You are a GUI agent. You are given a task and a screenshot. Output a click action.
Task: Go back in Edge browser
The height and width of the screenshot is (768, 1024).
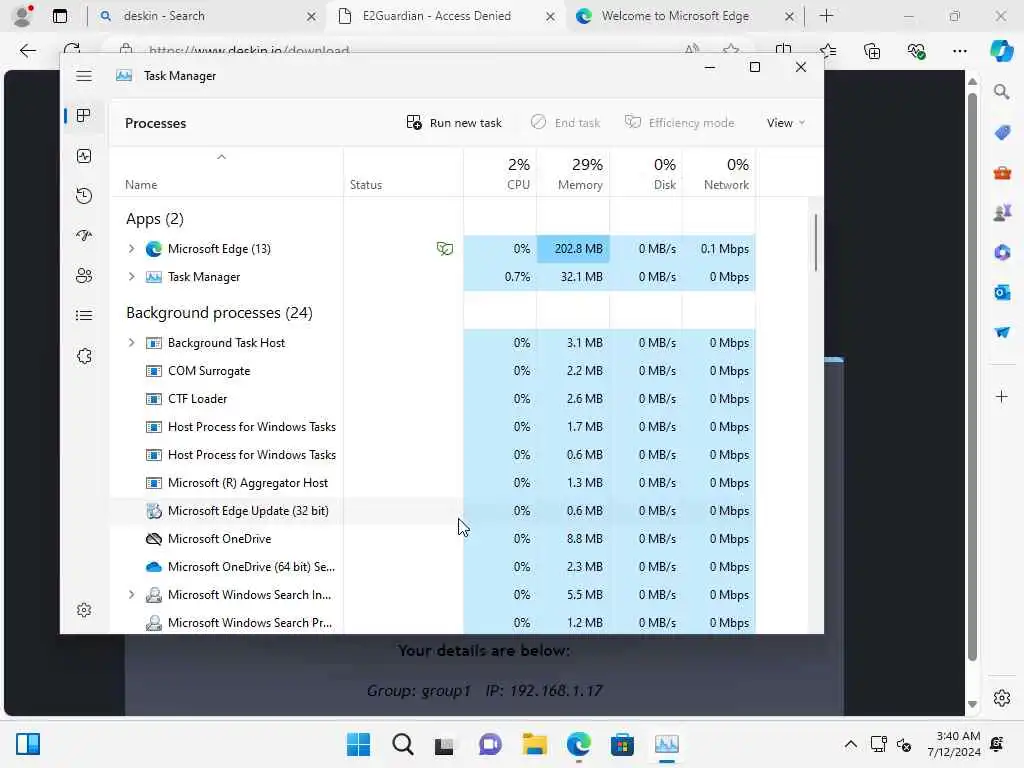[x=27, y=50]
